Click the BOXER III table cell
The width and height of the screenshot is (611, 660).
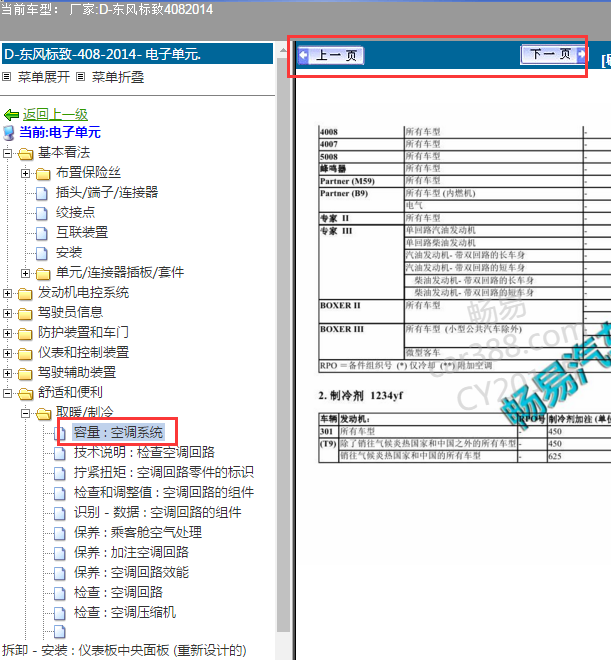(361, 341)
